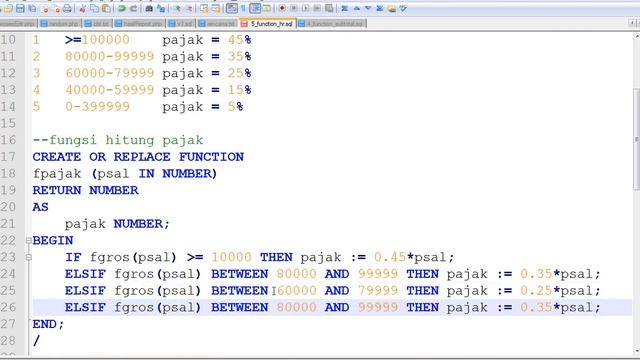Screen dimensions: 640x360
Task: Undo using the green arrow icon
Action: [x=122, y=9]
